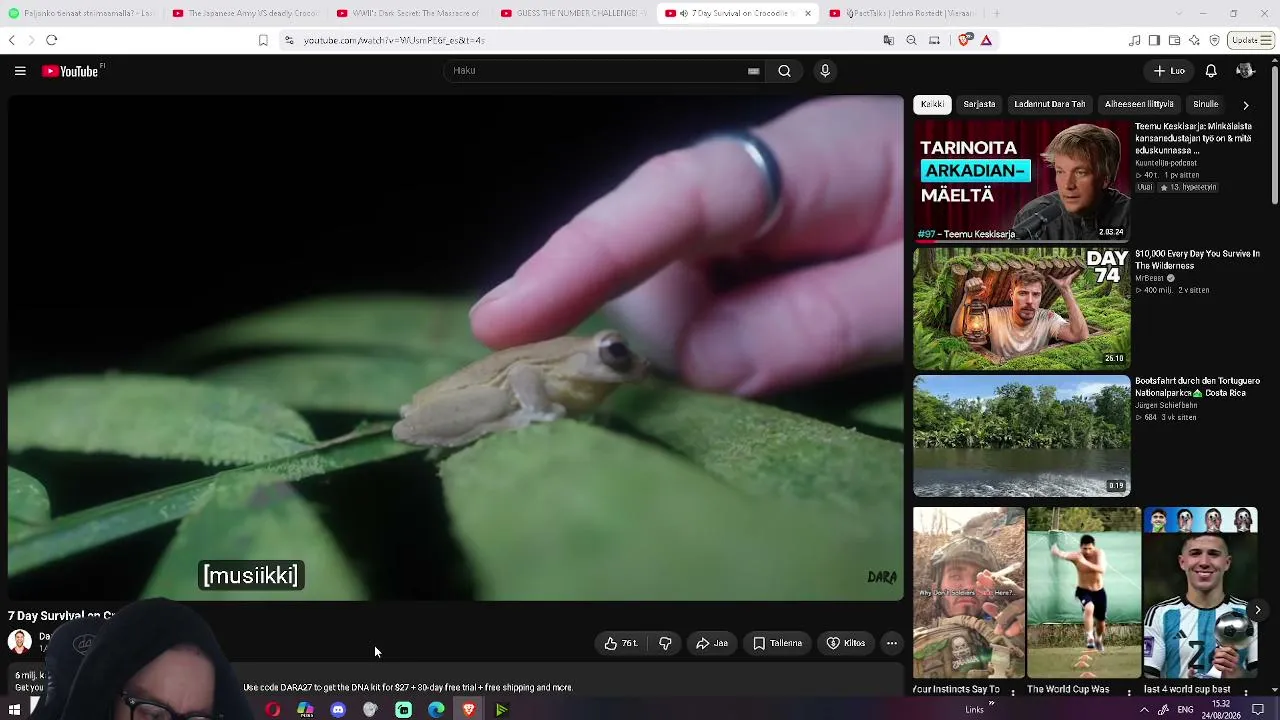Close the 7 Day Survival tab
The image size is (1280, 720).
(x=808, y=13)
